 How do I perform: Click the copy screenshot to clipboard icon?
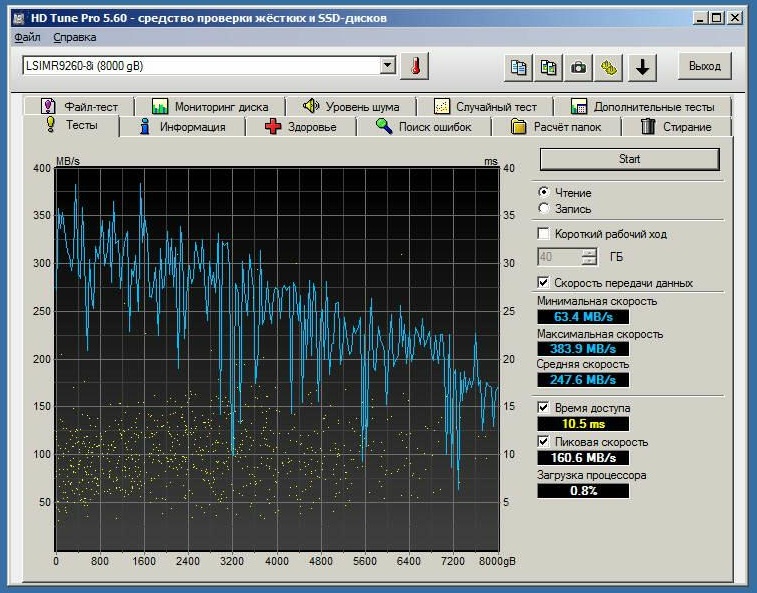point(548,67)
